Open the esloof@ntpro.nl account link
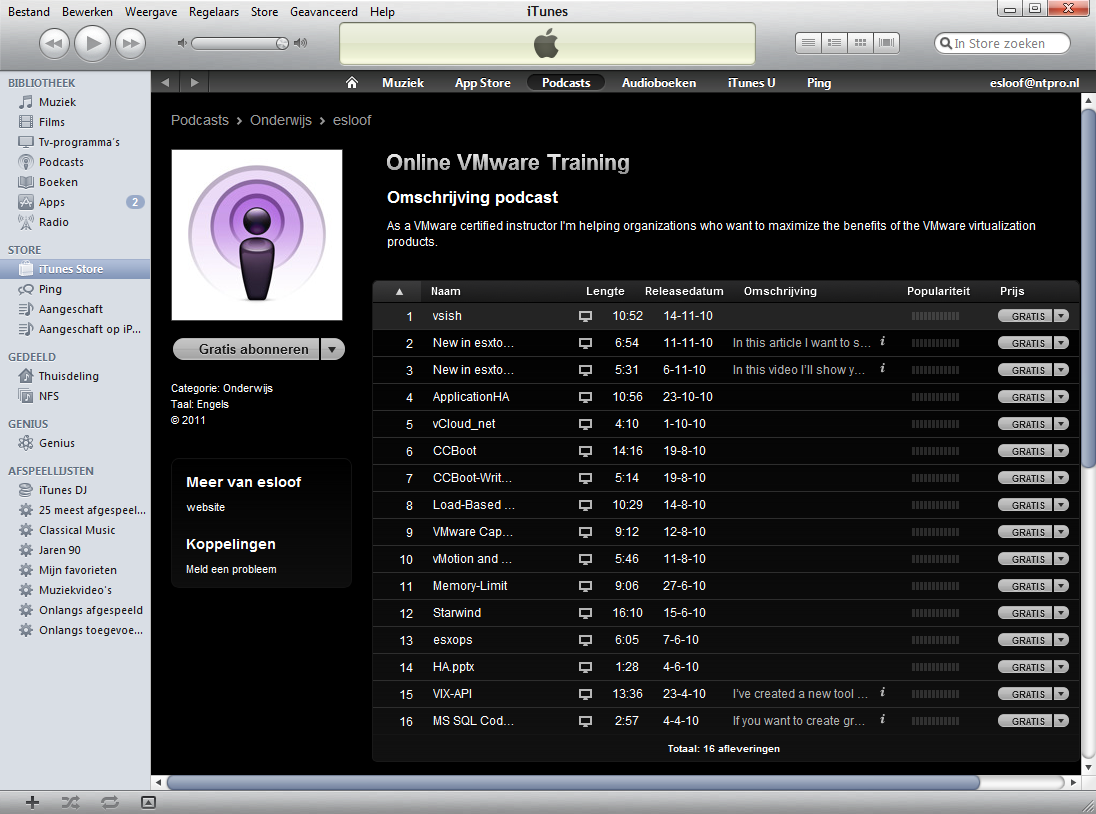The image size is (1096, 814). (1034, 82)
